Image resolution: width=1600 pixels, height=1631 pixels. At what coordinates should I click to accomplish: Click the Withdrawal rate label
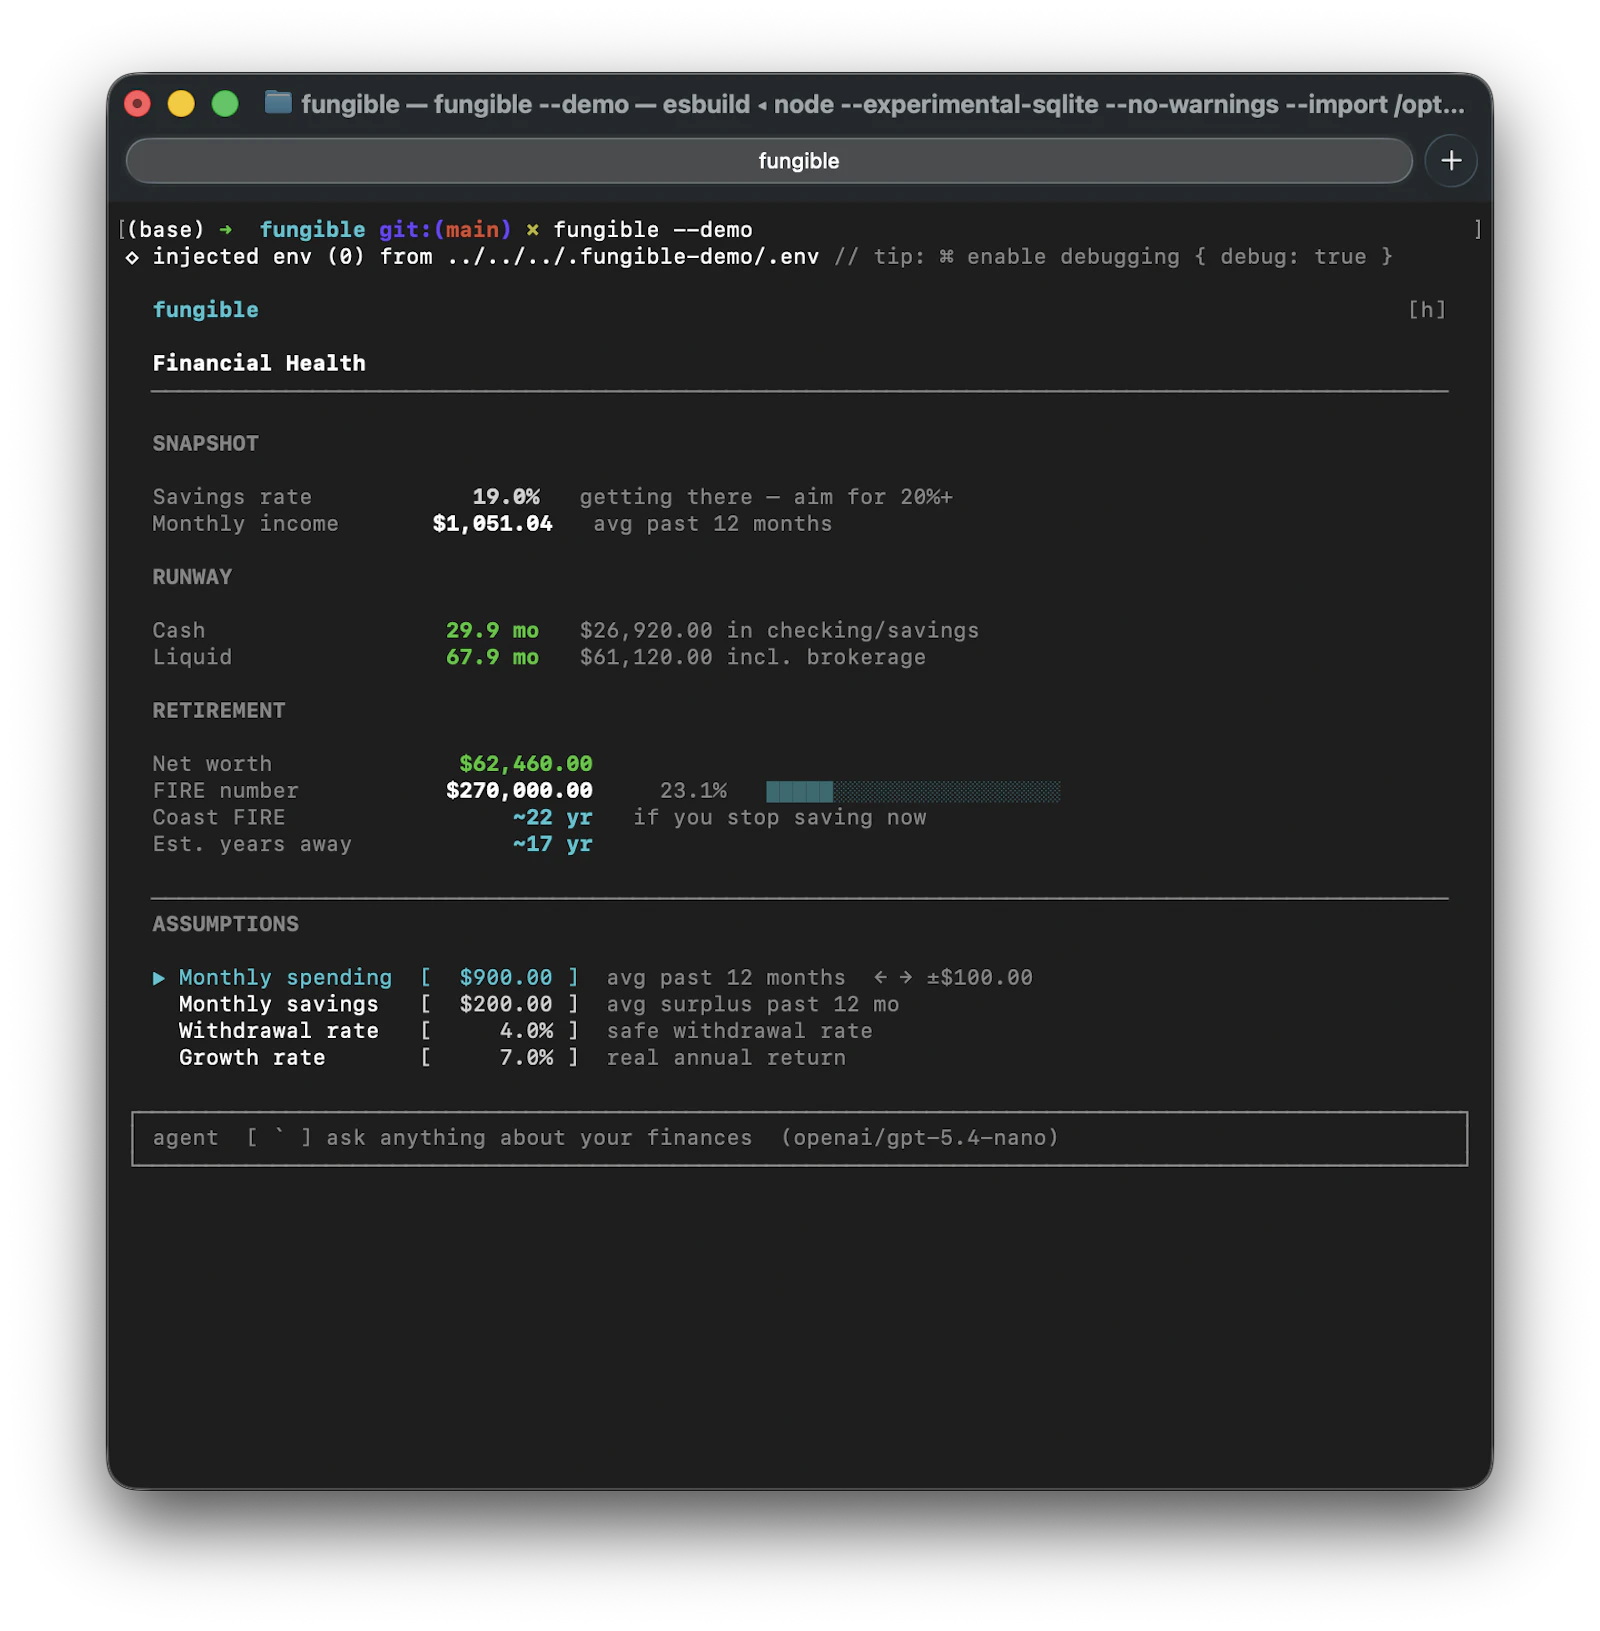click(x=278, y=1031)
